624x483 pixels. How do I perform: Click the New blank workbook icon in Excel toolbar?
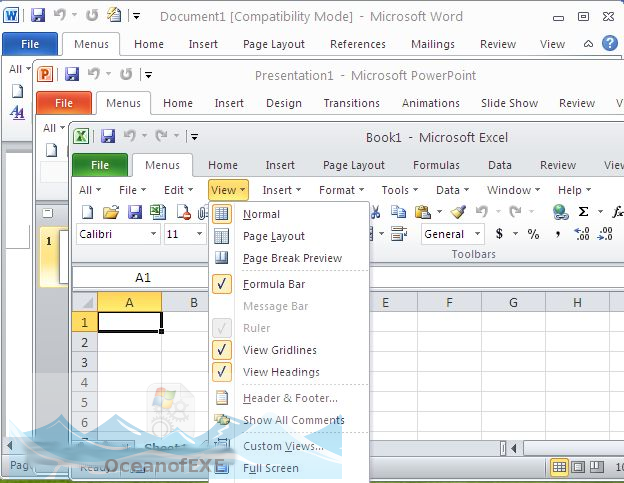(x=88, y=212)
